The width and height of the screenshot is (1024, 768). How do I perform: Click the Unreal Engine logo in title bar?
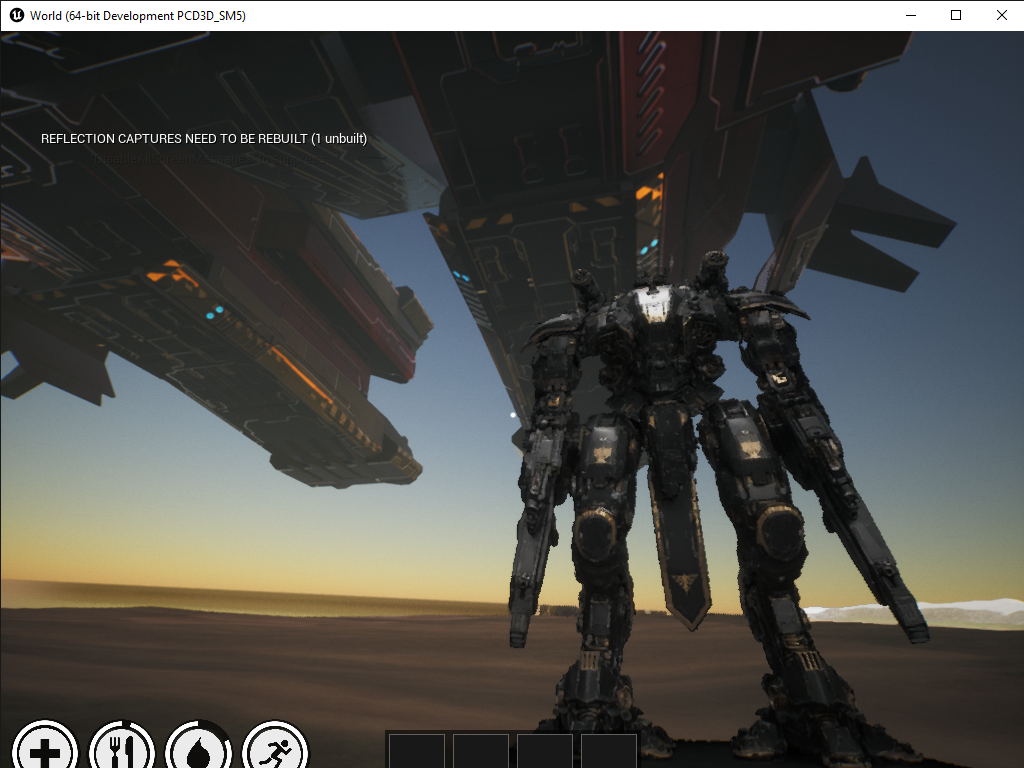(x=17, y=15)
